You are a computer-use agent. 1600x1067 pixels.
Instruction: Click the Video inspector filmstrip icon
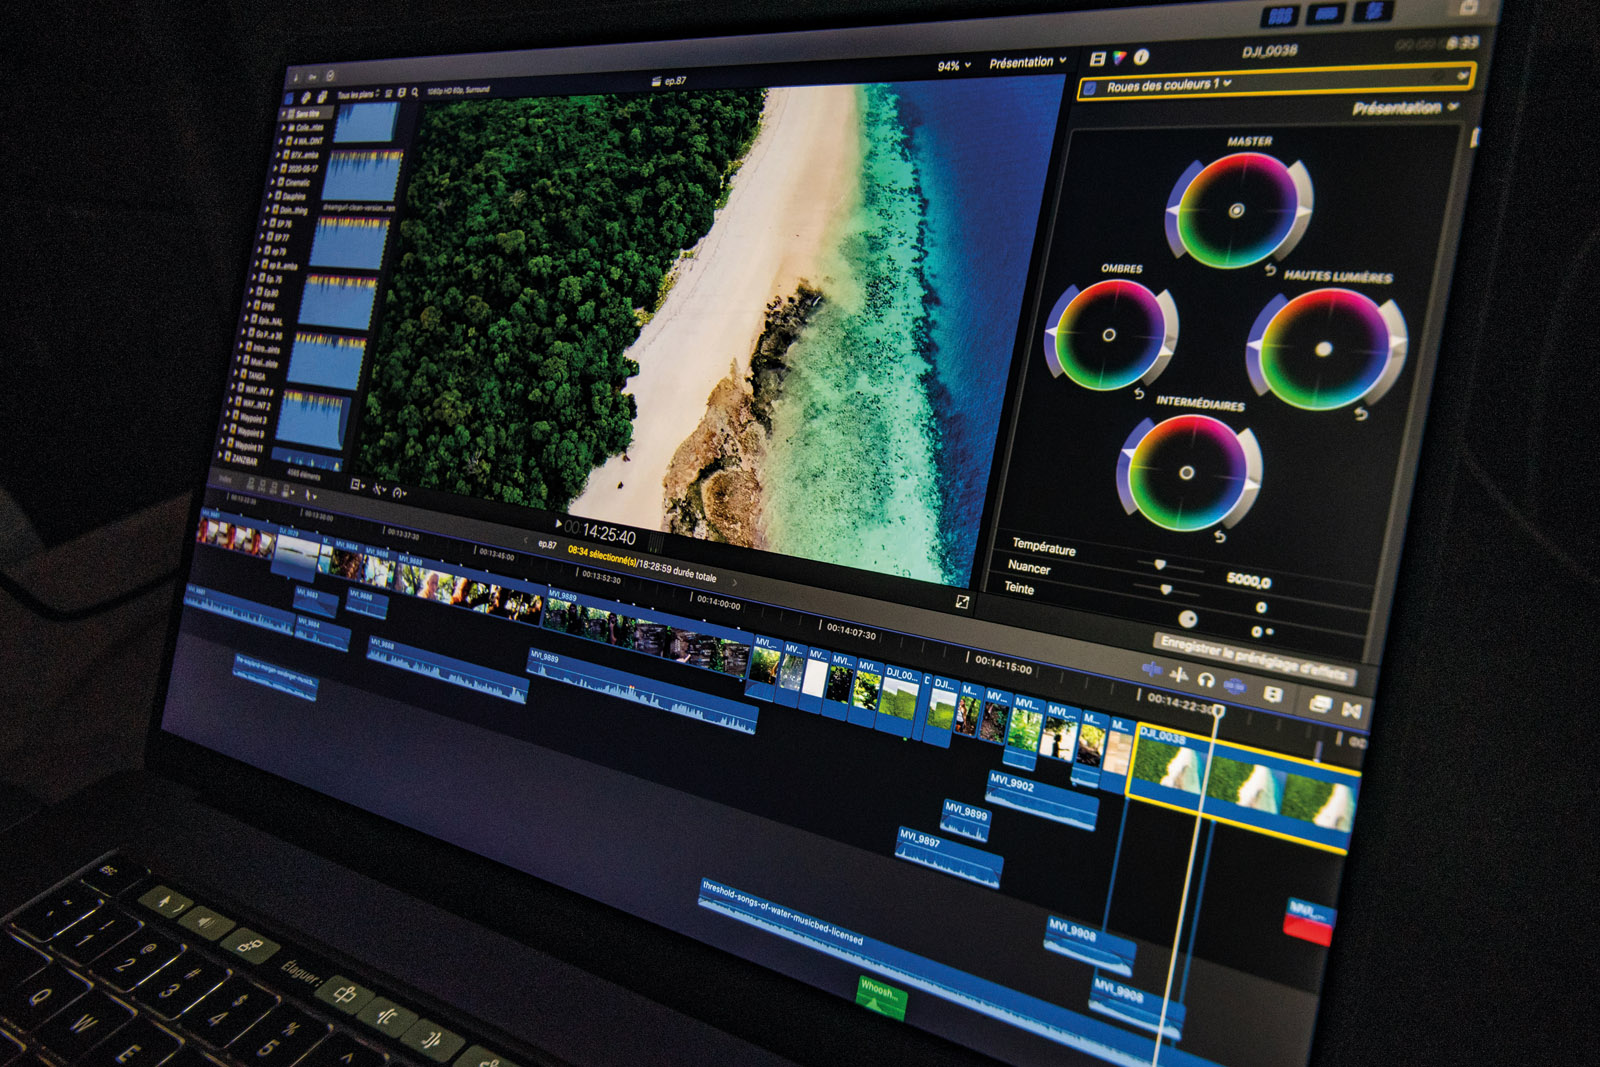click(1097, 59)
